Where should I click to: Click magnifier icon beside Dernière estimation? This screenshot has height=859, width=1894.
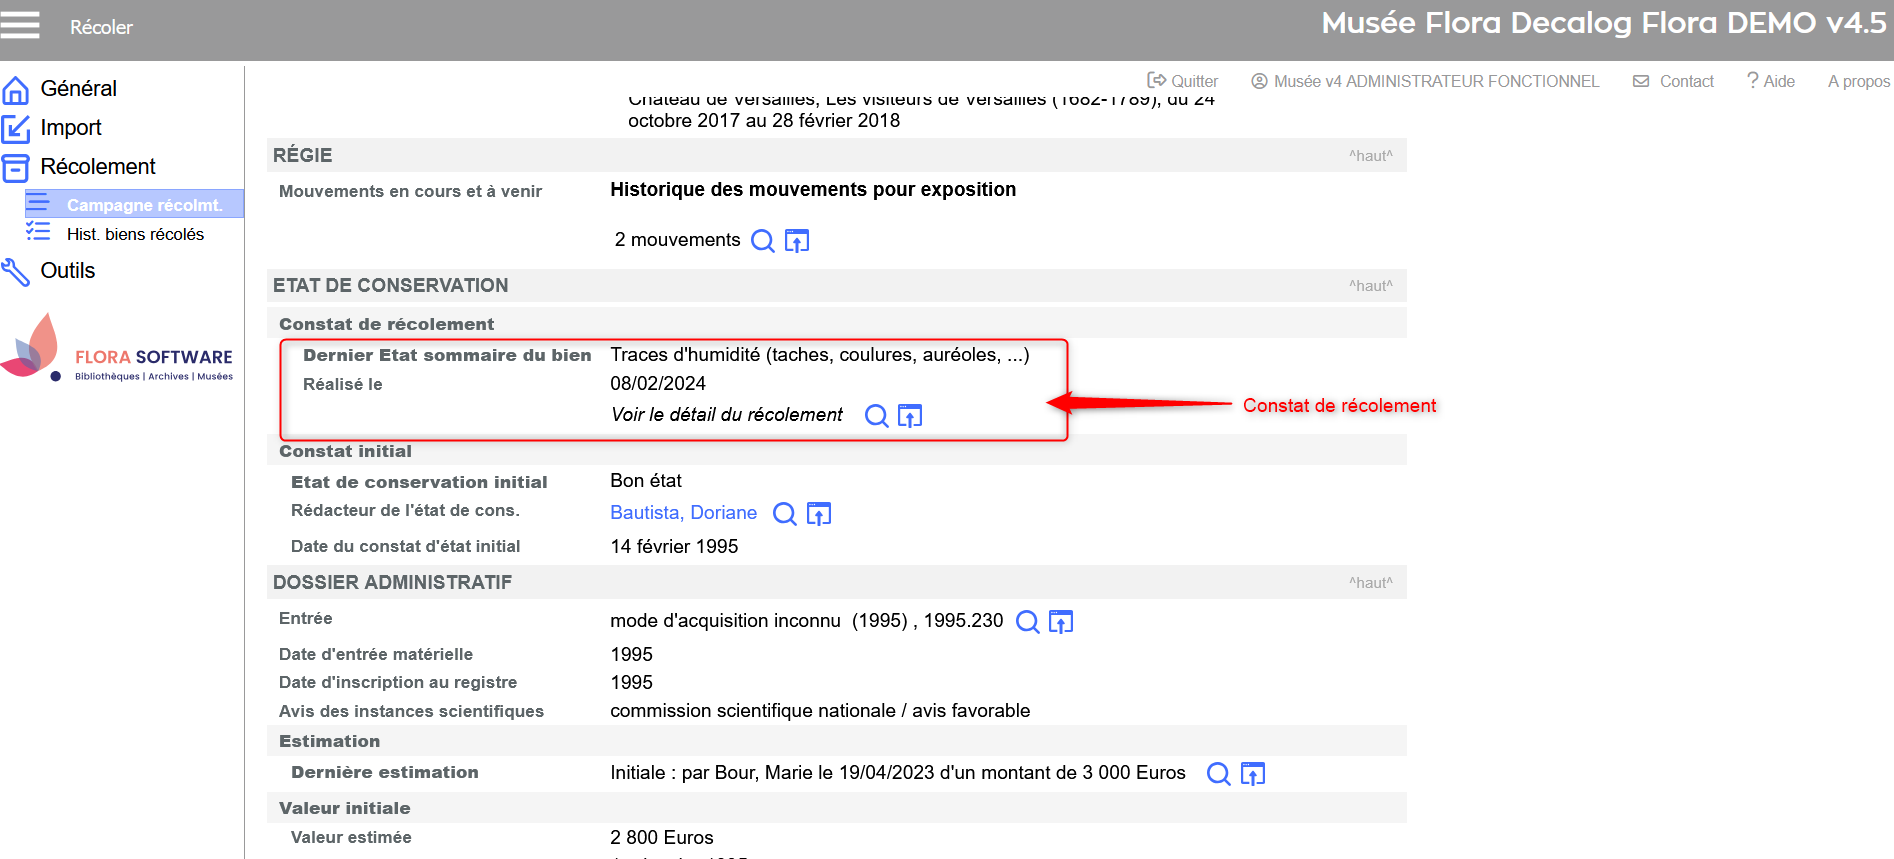coord(1218,774)
